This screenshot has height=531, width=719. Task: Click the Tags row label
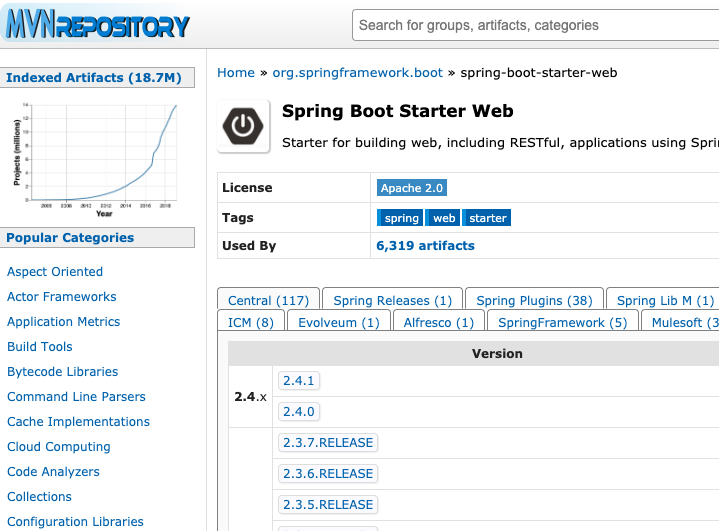point(238,218)
